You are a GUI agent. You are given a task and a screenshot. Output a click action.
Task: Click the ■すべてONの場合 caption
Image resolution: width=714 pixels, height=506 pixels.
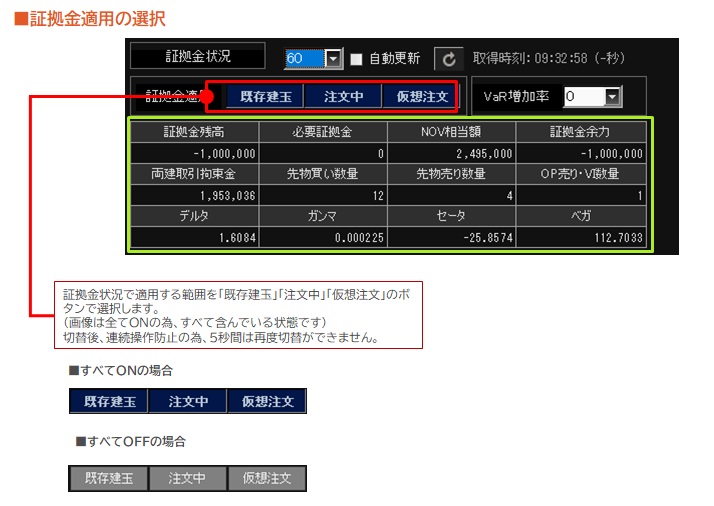[x=121, y=371]
